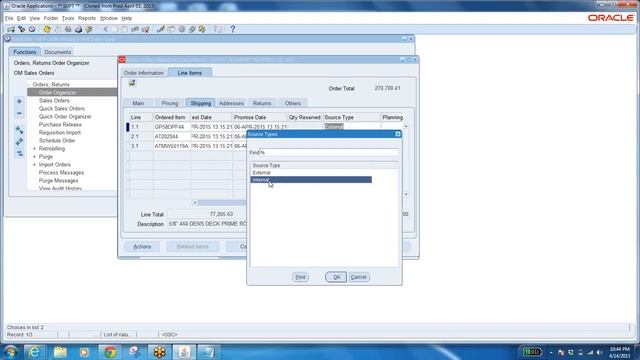Viewport: 640px width, 360px height.
Task: Open the Tools menu
Action: [x=68, y=18]
